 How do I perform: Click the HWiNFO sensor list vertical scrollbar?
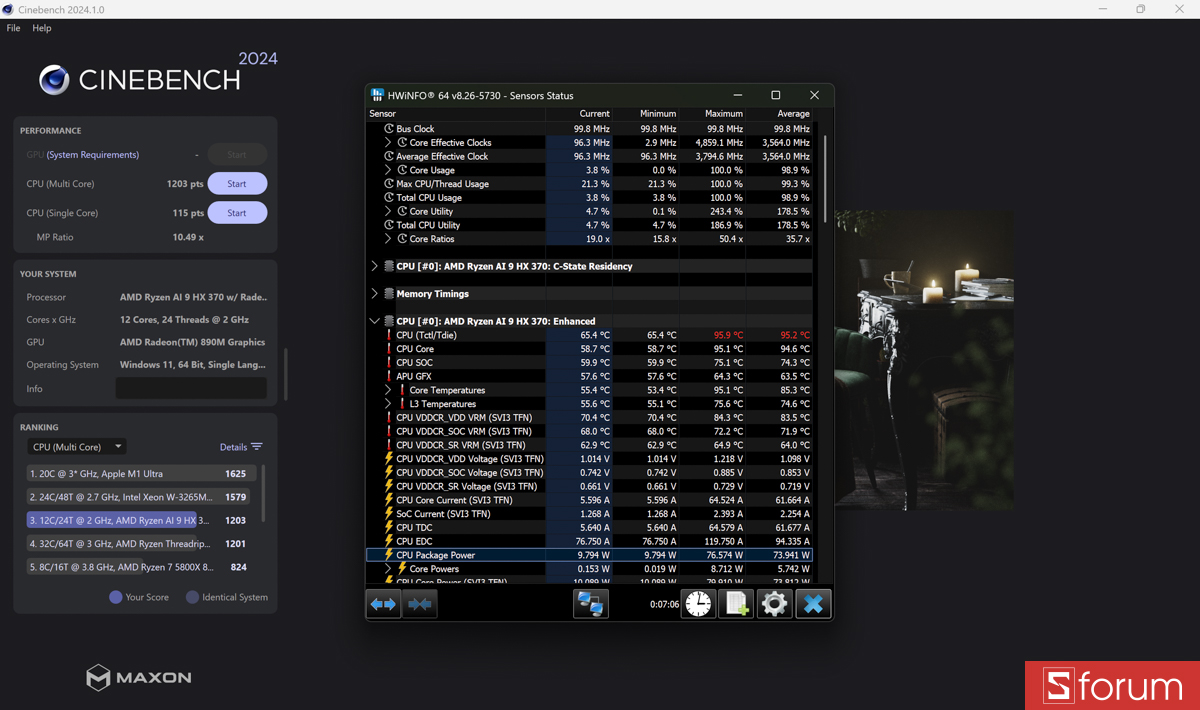coord(825,180)
